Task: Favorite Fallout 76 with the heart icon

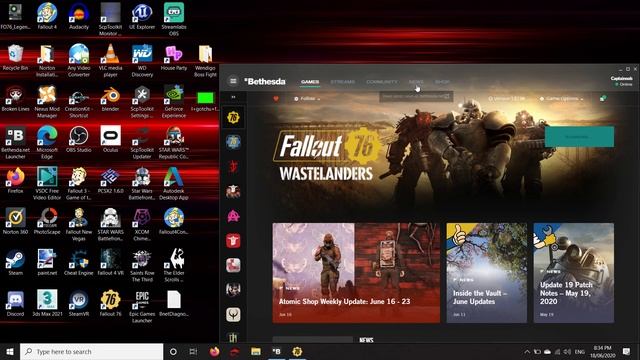Action: 276,98
